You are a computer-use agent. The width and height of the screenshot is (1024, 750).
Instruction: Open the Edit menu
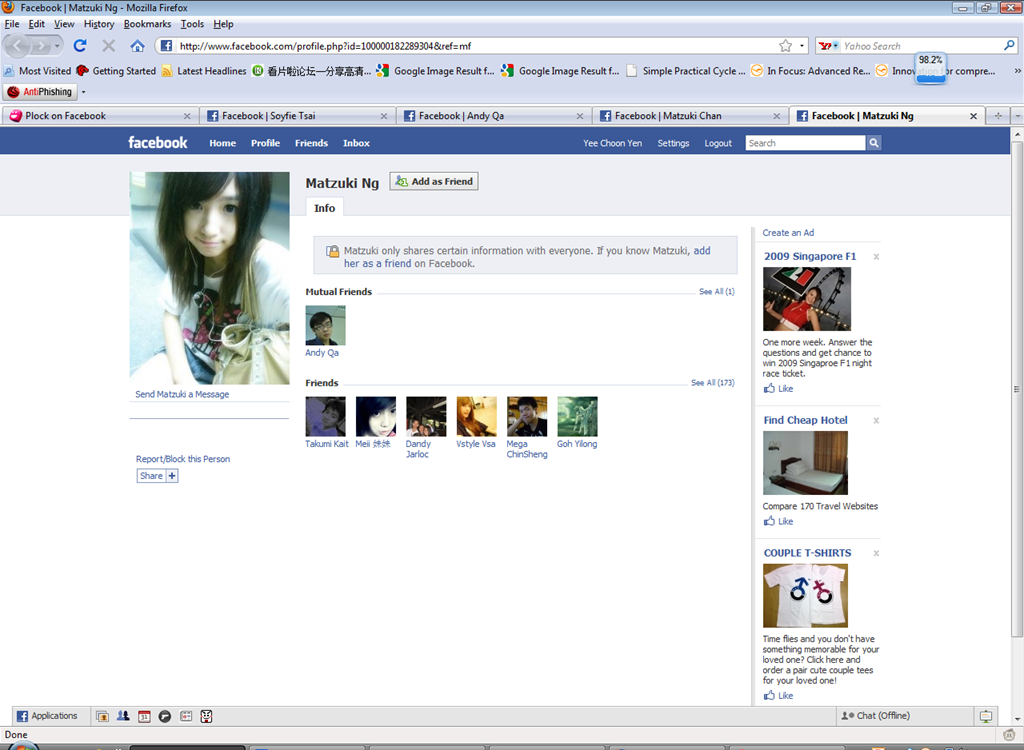tap(37, 24)
